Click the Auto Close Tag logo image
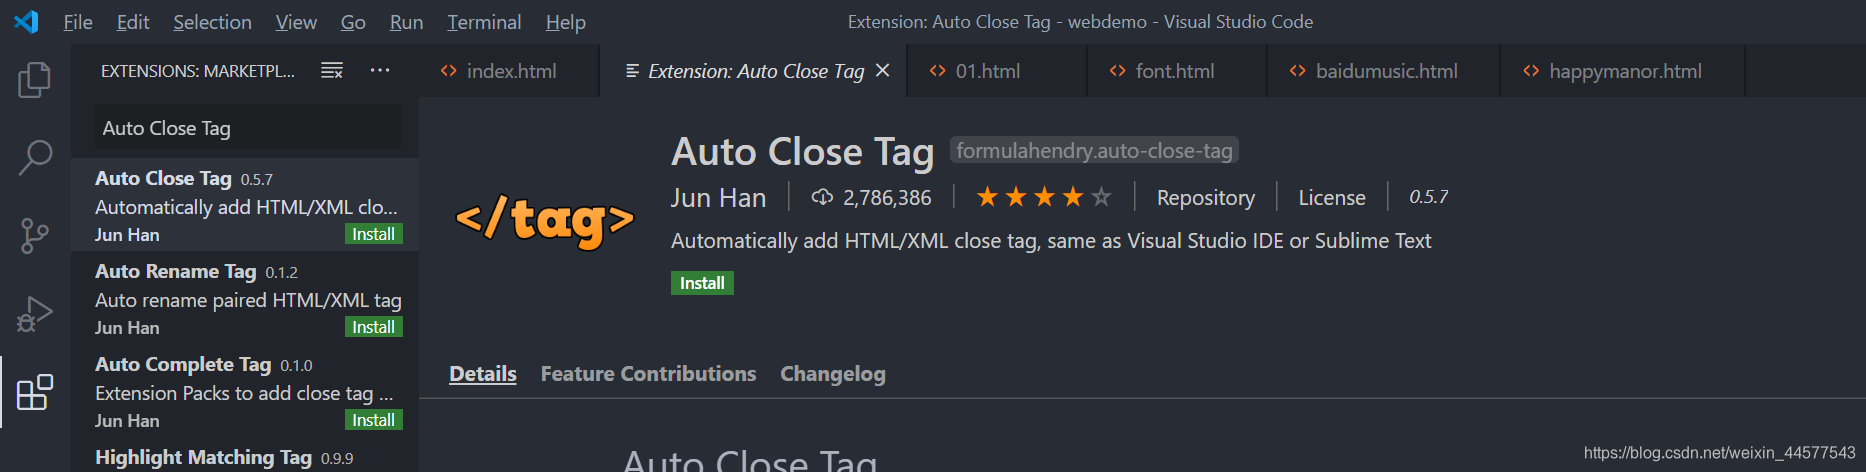This screenshot has height=472, width=1866. point(545,220)
